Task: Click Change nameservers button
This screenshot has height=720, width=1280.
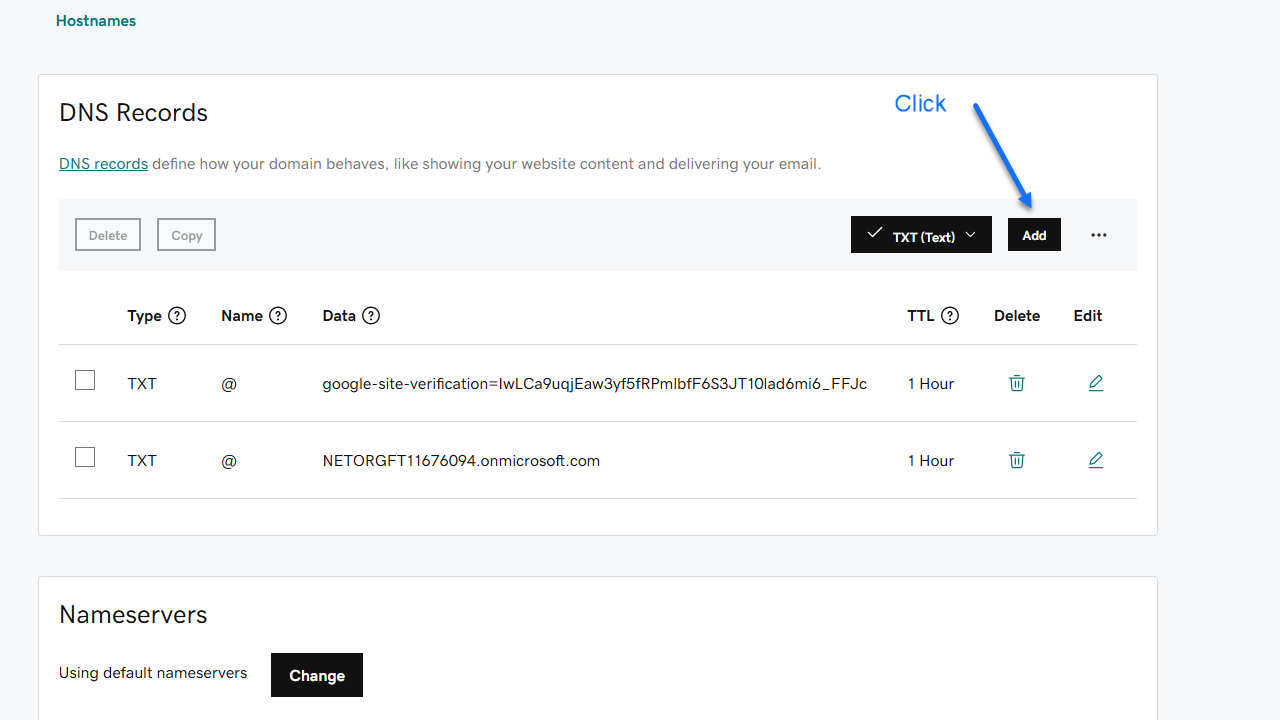Action: click(317, 675)
